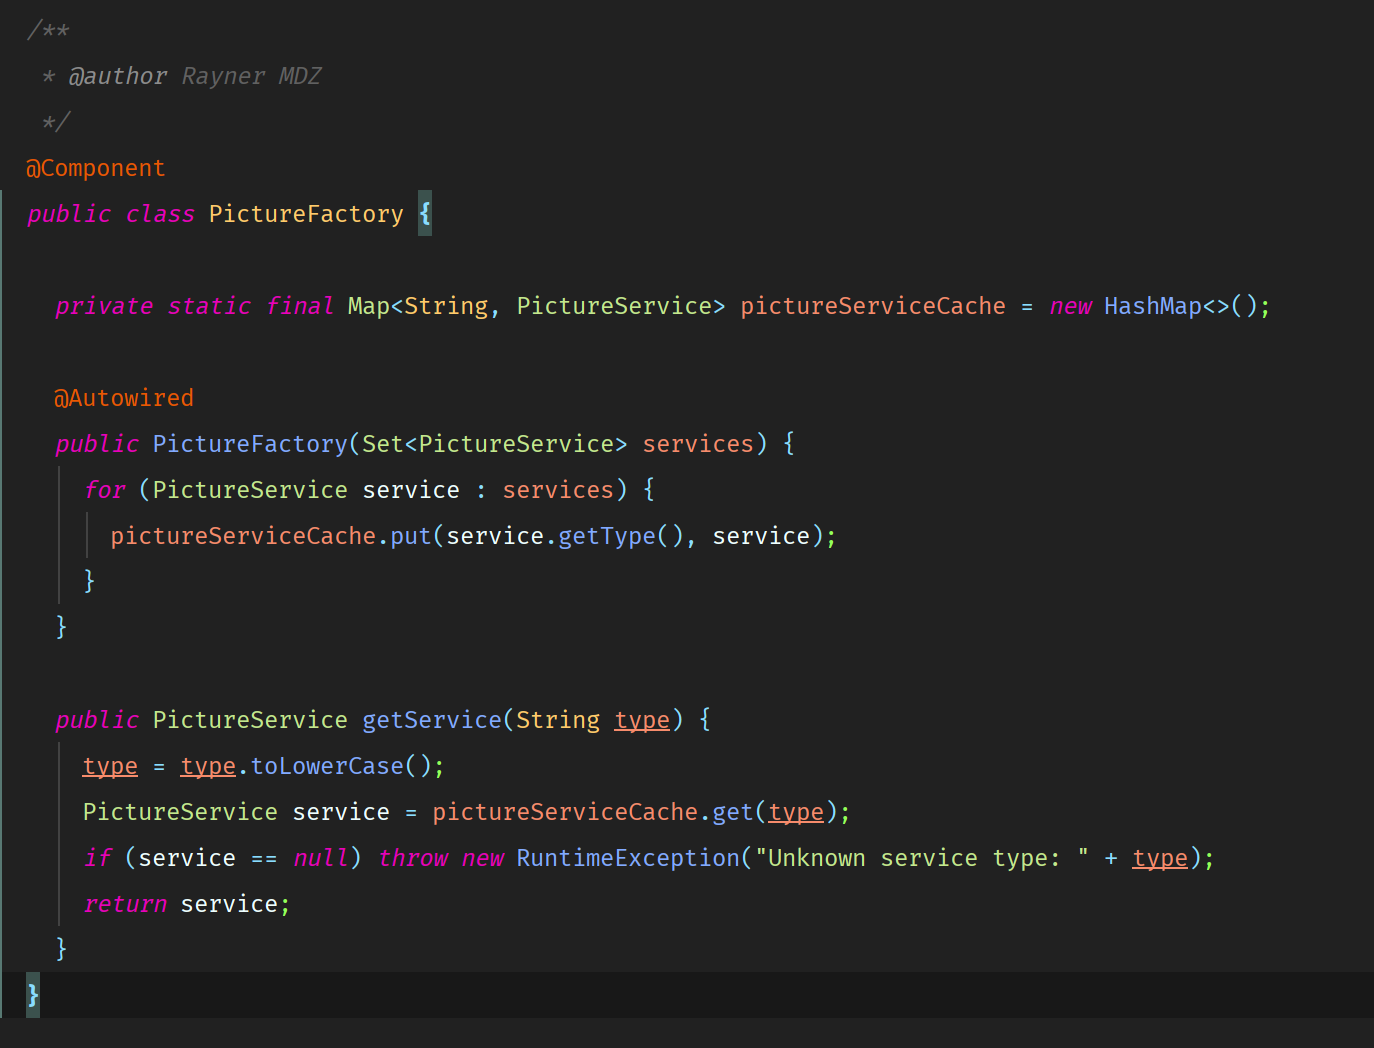This screenshot has width=1374, height=1048.
Task: Click the author name Rayner MDZ
Action: coord(251,76)
